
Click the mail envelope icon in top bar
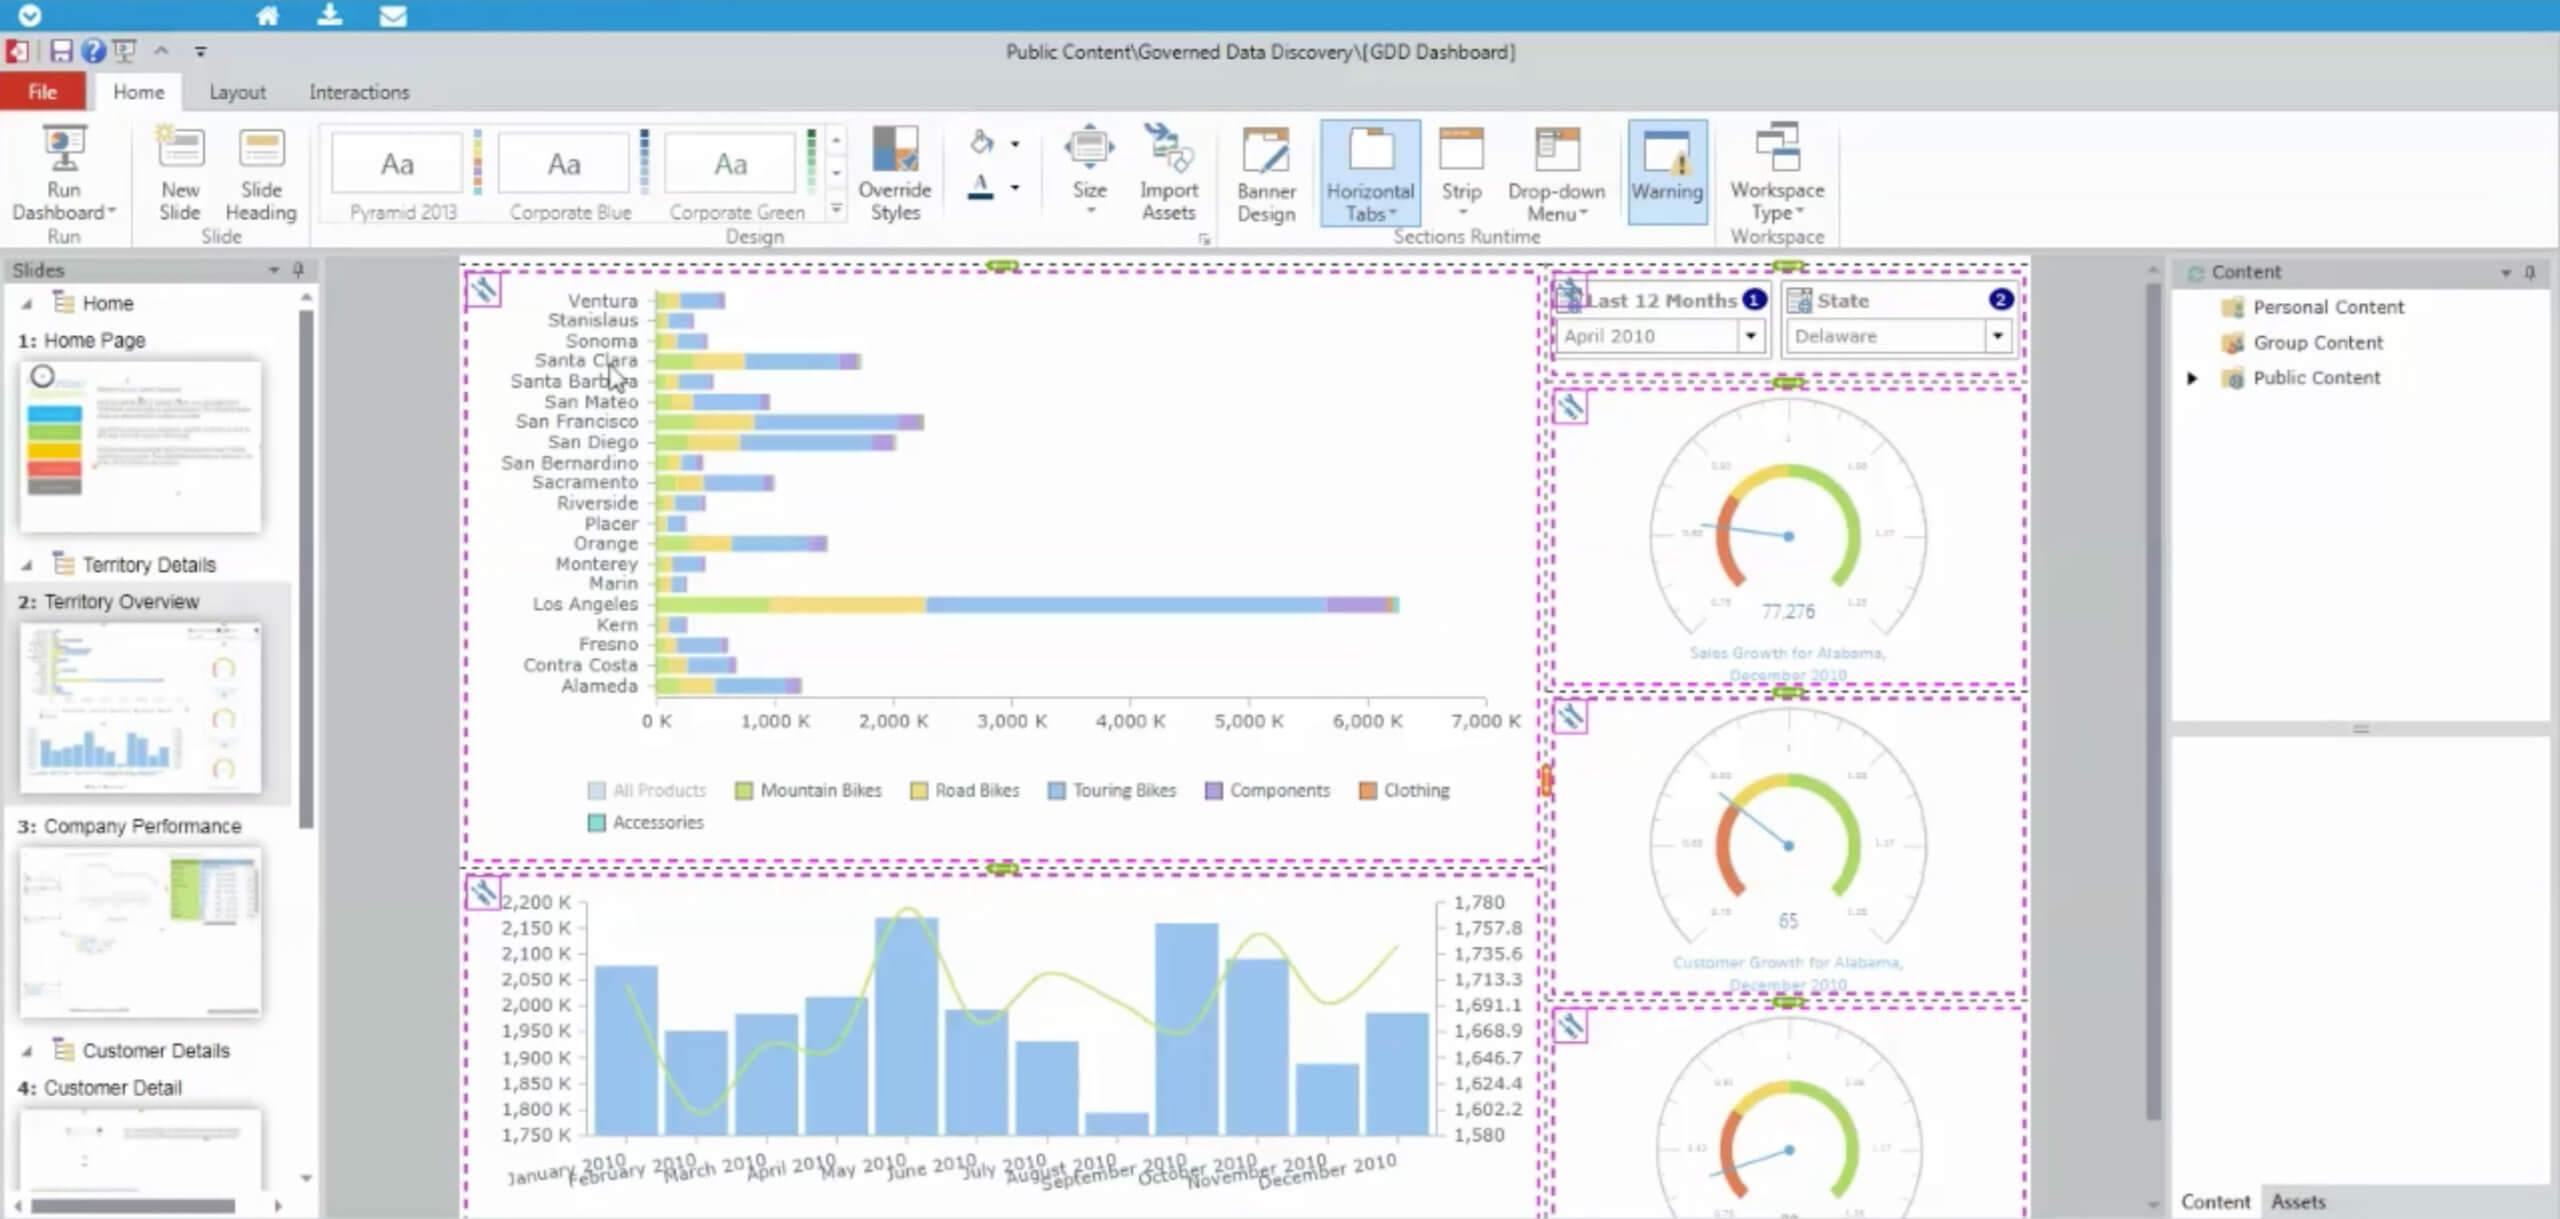[x=393, y=16]
